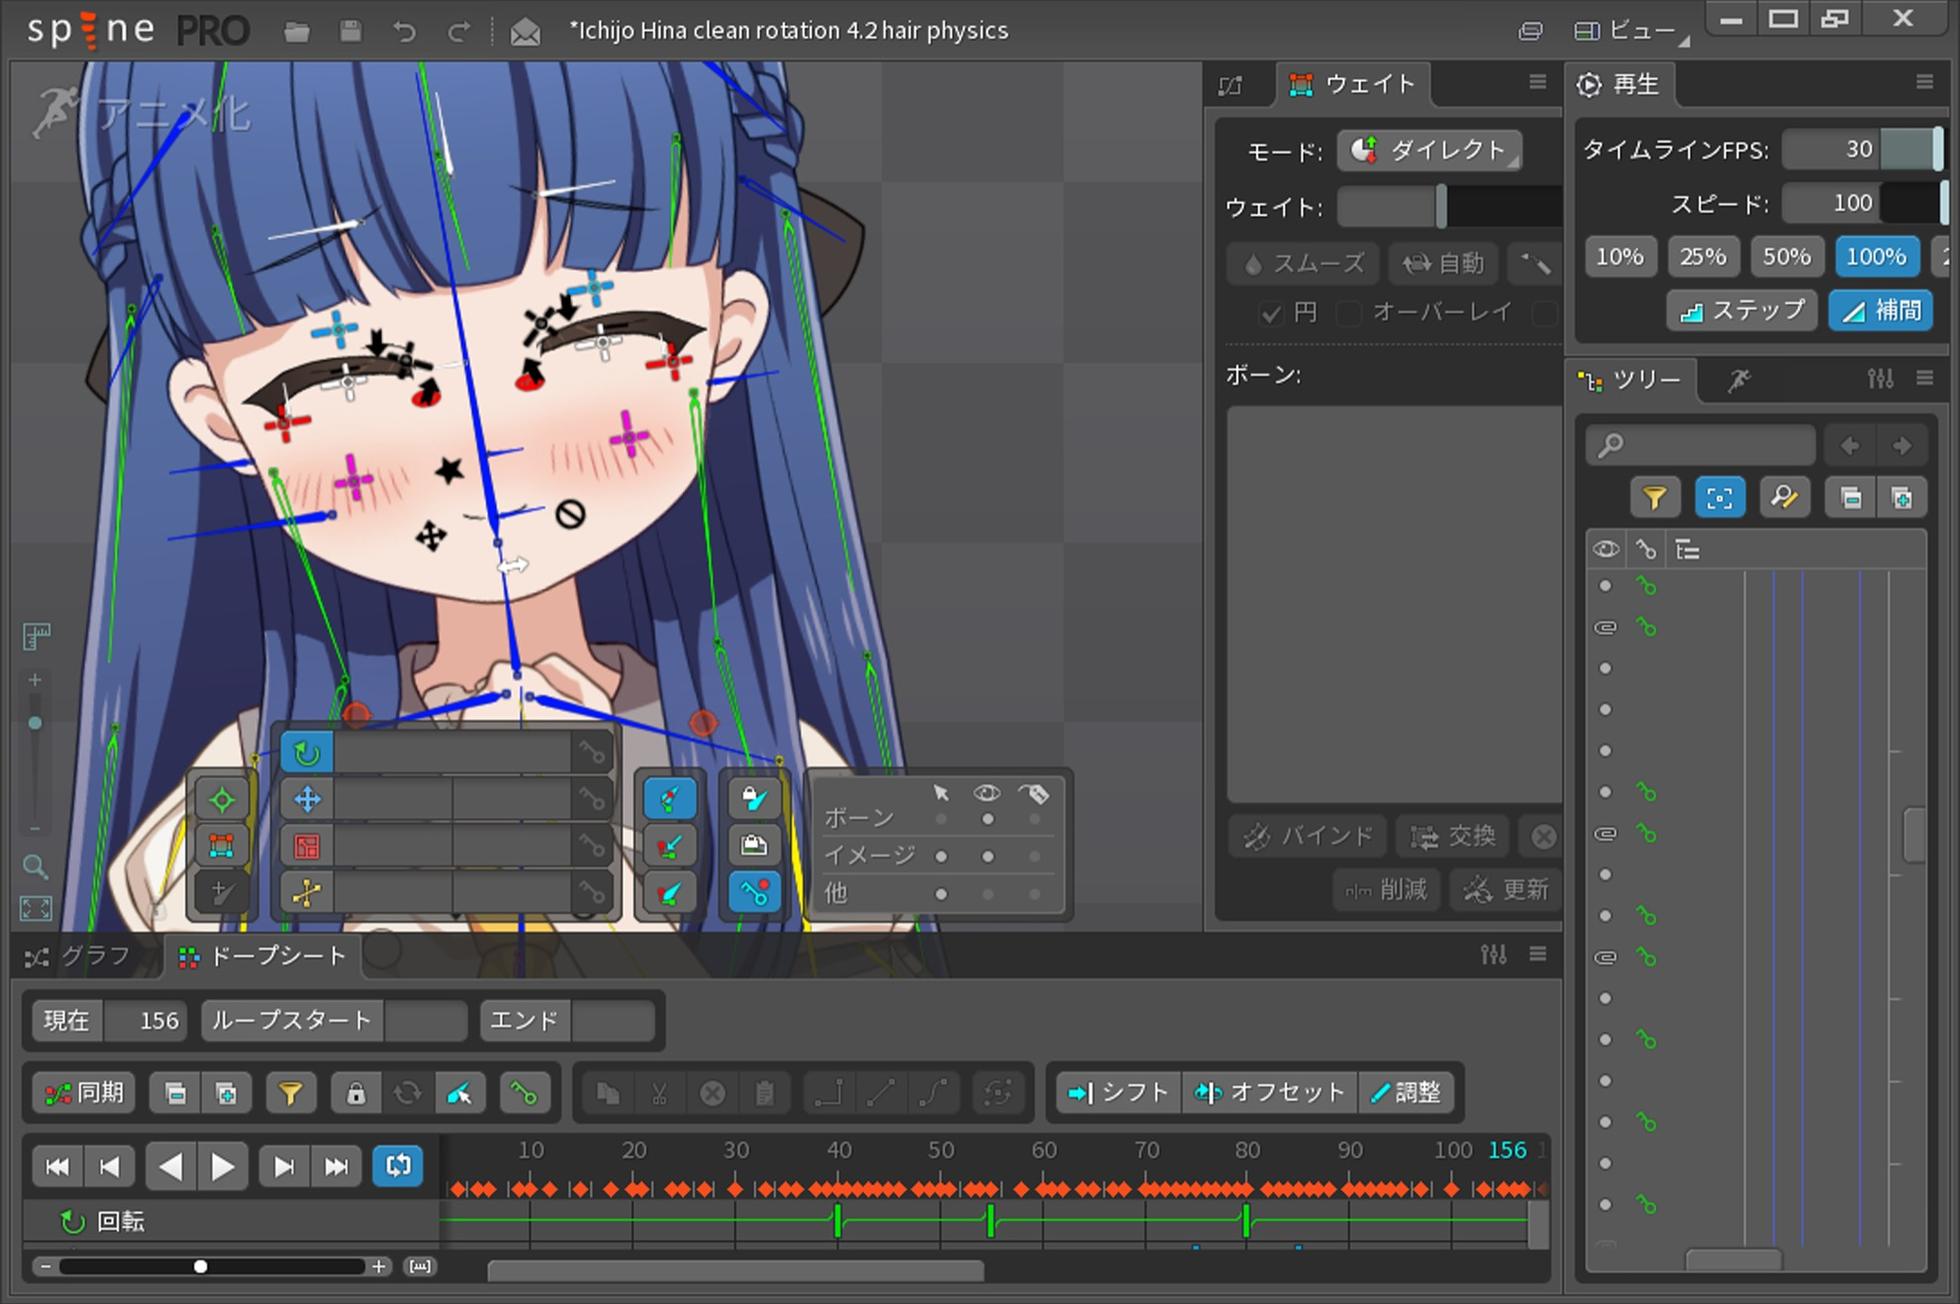Click the Undo arrow icon
The height and width of the screenshot is (1304, 1960).
pos(404,31)
